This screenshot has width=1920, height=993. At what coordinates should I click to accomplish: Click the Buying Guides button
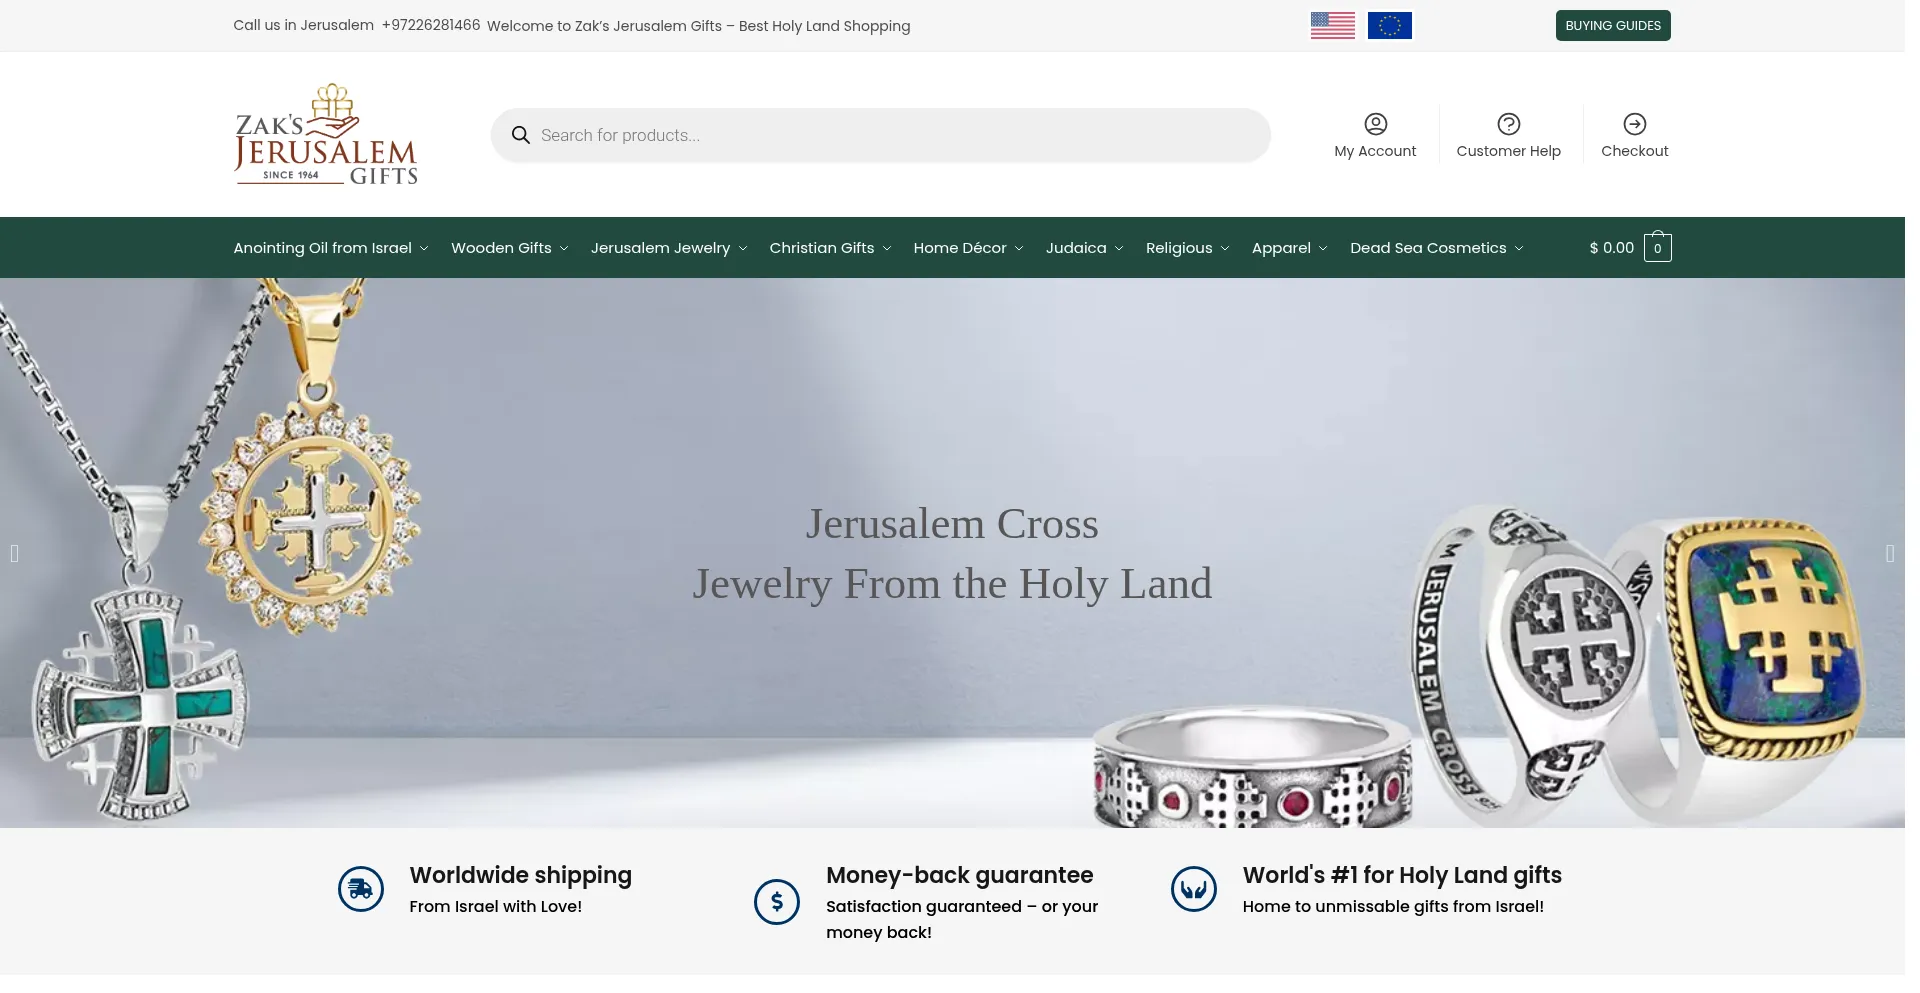pos(1612,26)
